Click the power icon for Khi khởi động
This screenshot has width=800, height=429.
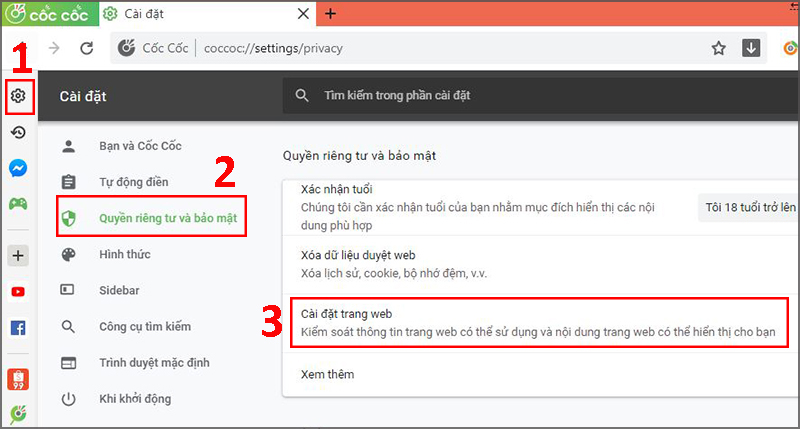[68, 399]
